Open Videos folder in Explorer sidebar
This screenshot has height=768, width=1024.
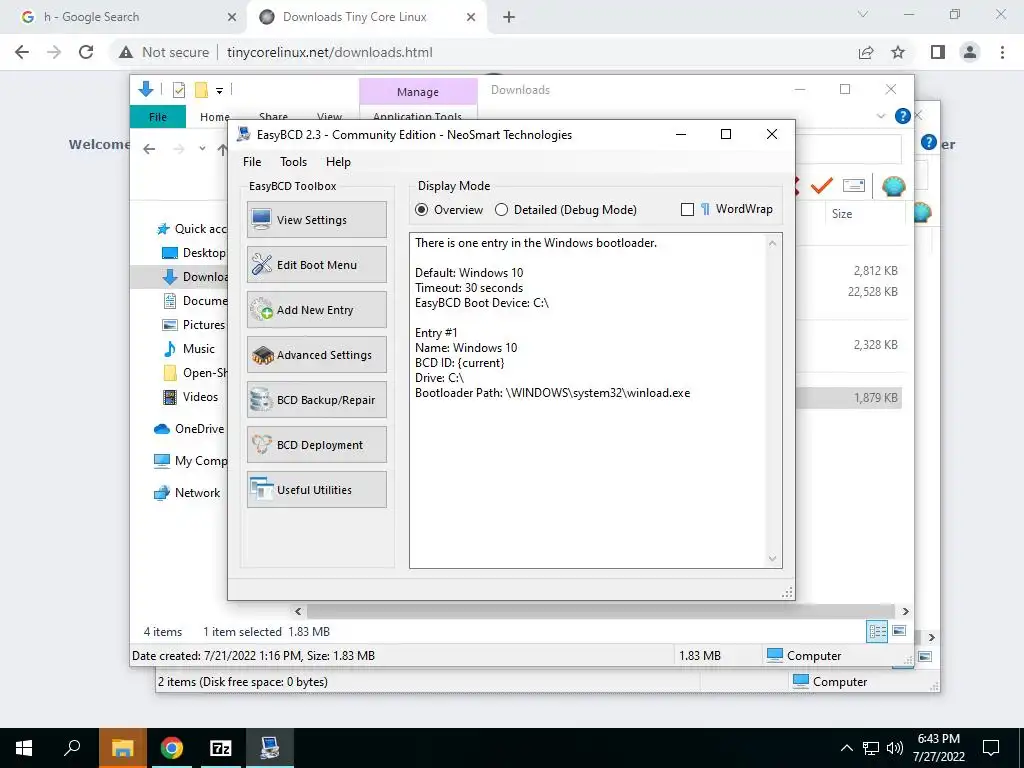[x=190, y=396]
